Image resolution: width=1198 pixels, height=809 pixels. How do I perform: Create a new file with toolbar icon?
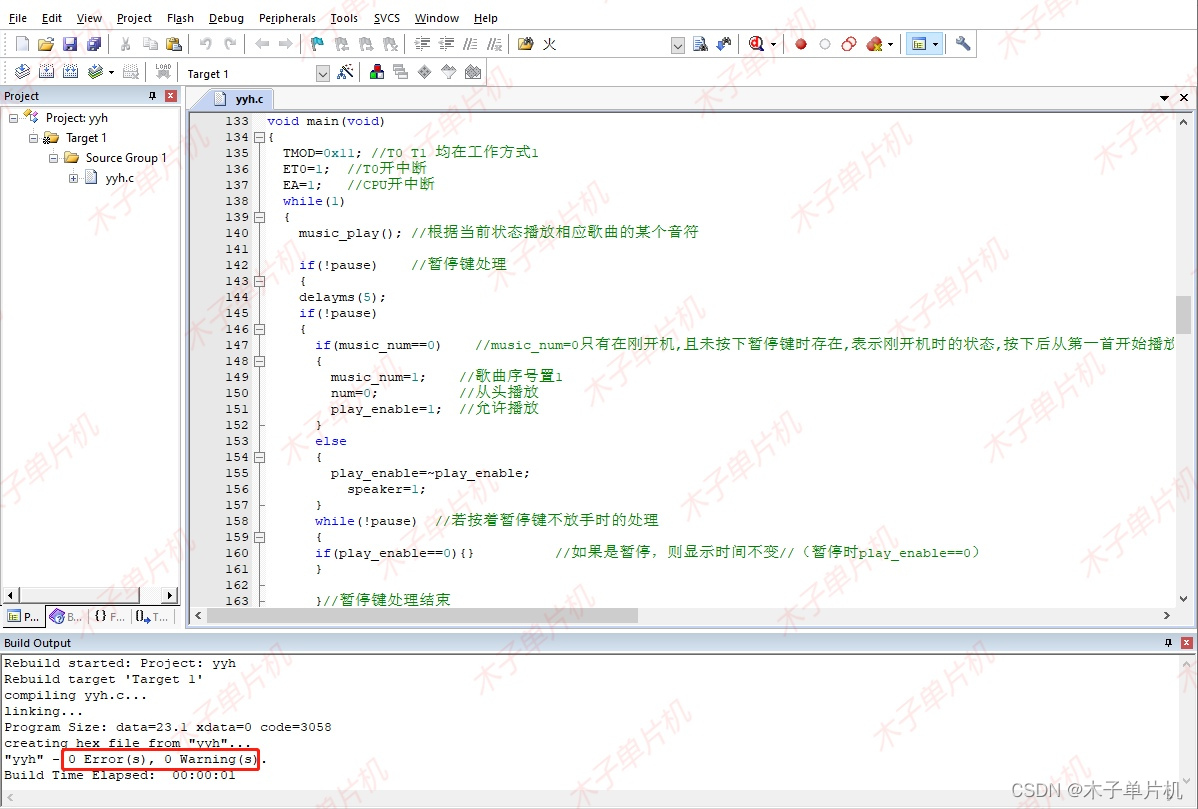click(x=23, y=44)
